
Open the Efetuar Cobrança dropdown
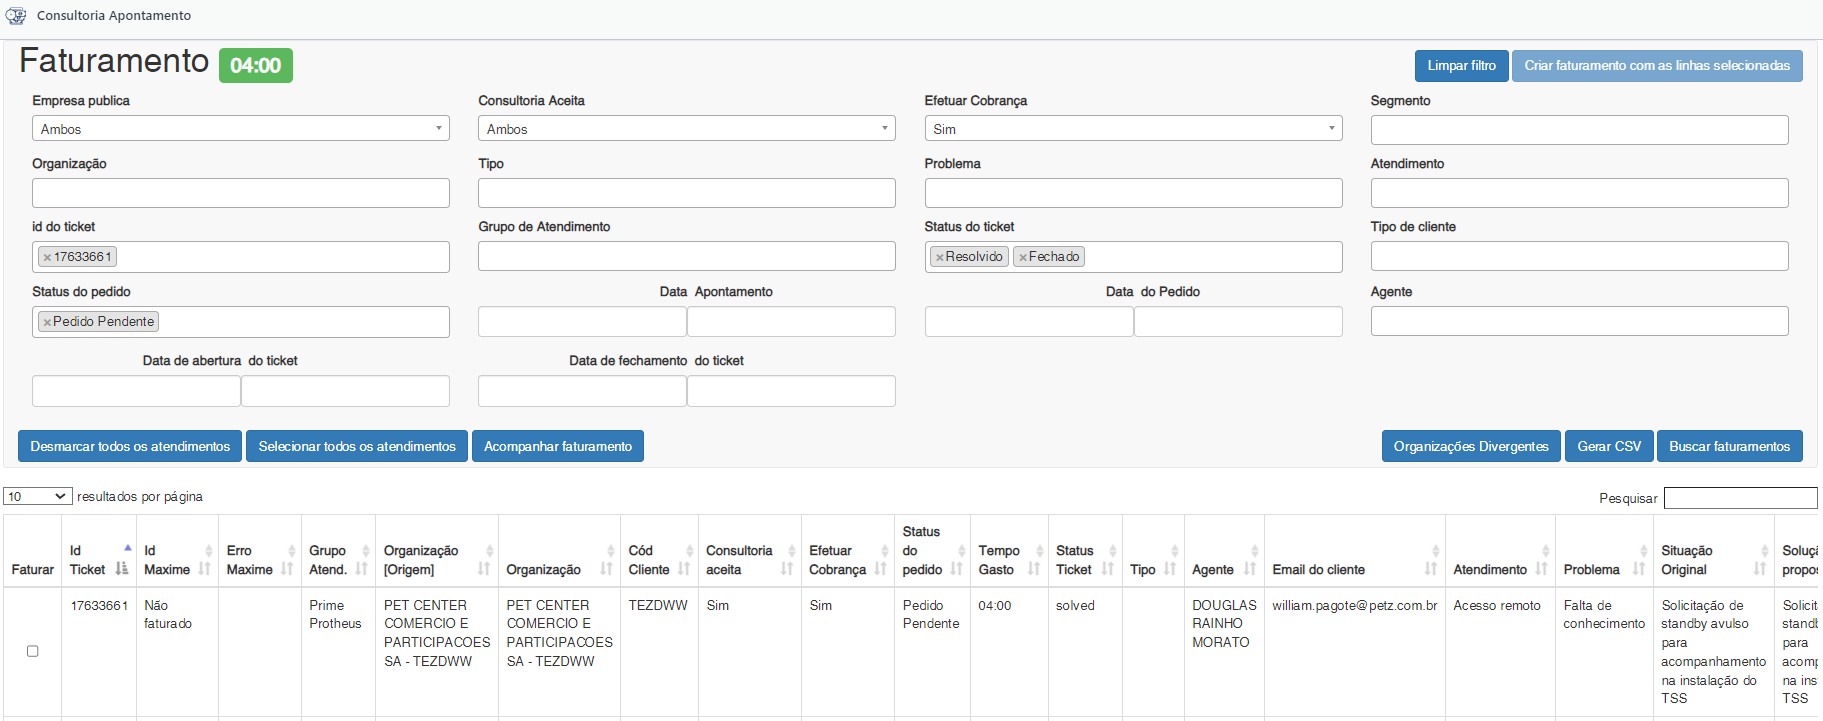(1132, 129)
